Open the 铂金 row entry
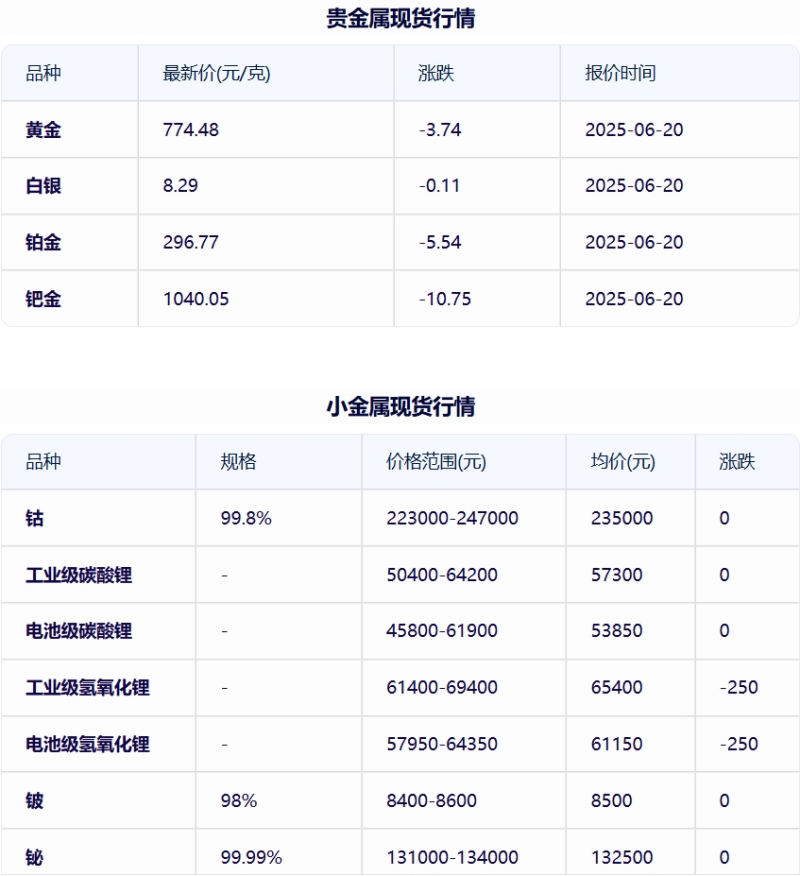Viewport: 800px width, 876px height. pyautogui.click(x=43, y=242)
